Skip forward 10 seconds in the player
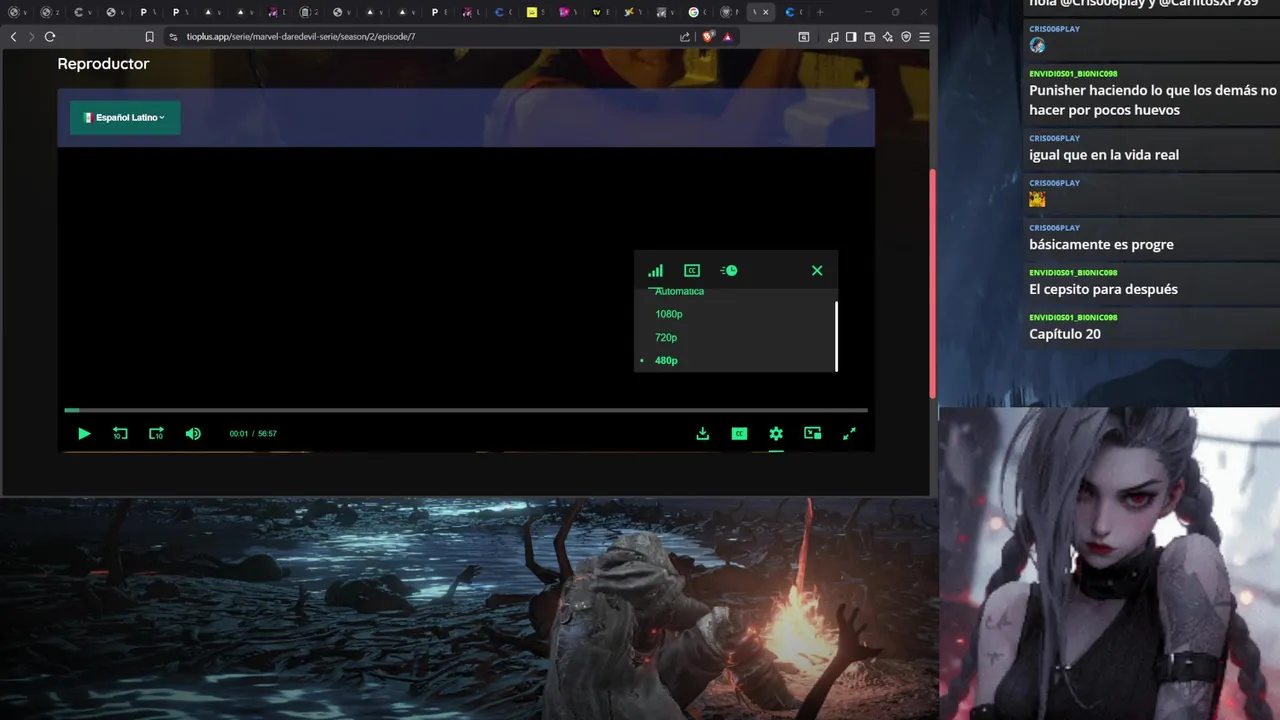 (156, 433)
